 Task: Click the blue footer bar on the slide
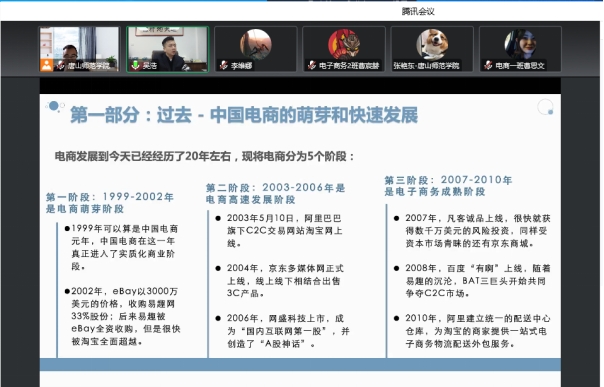(300, 364)
